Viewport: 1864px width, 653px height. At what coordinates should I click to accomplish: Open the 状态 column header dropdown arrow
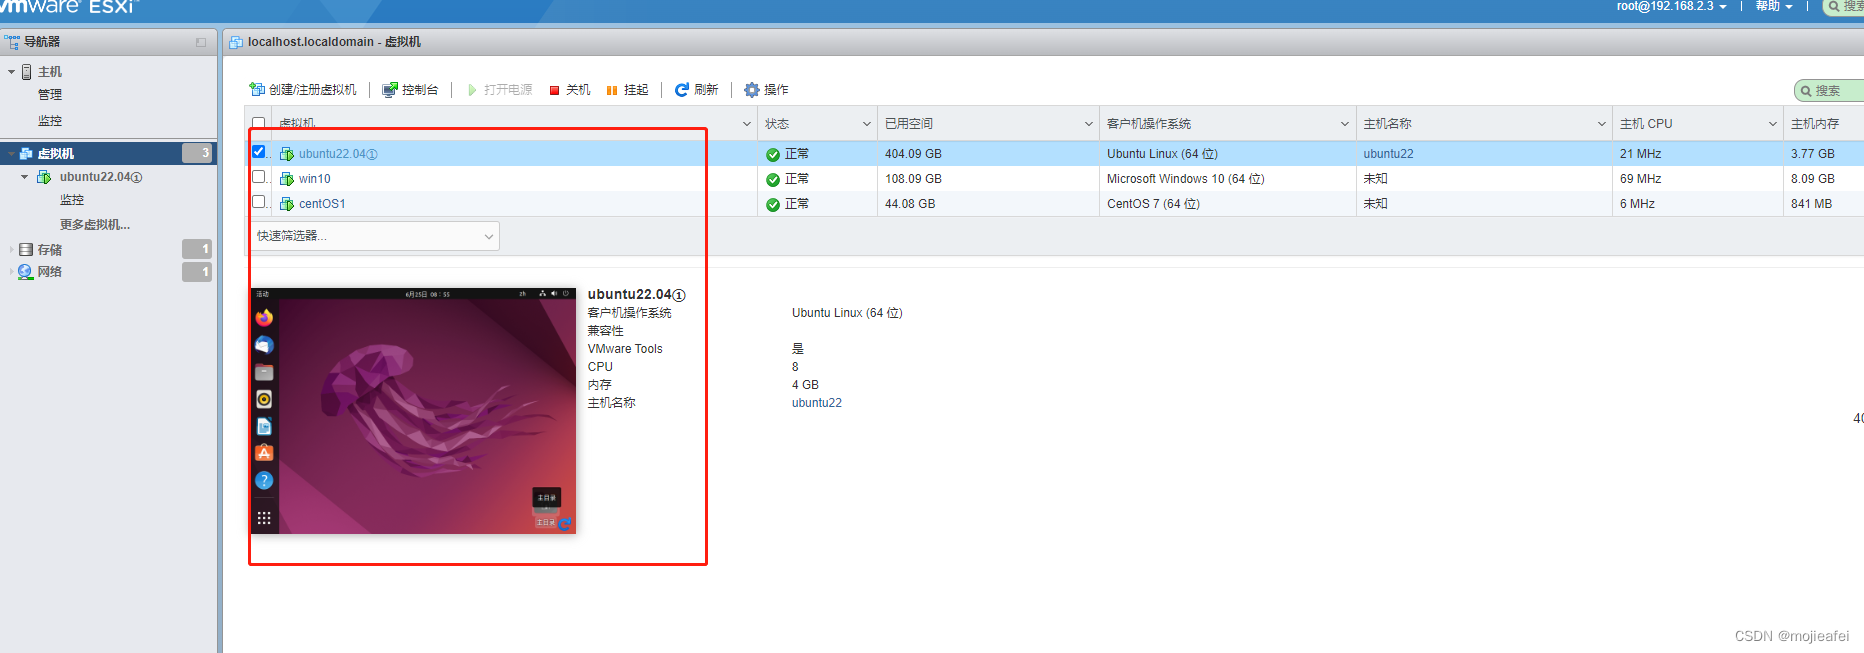(x=867, y=124)
